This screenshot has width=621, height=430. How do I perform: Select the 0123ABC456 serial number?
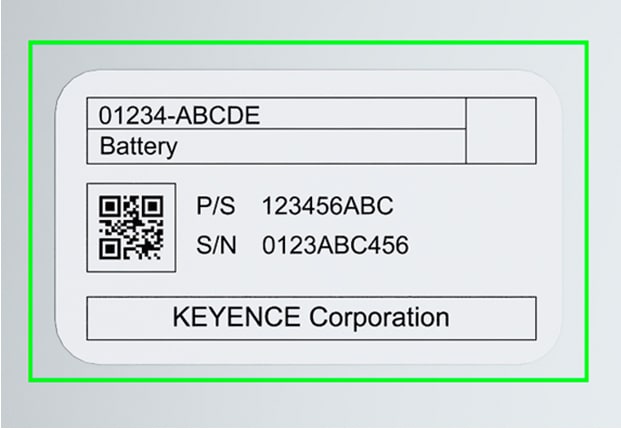(335, 245)
